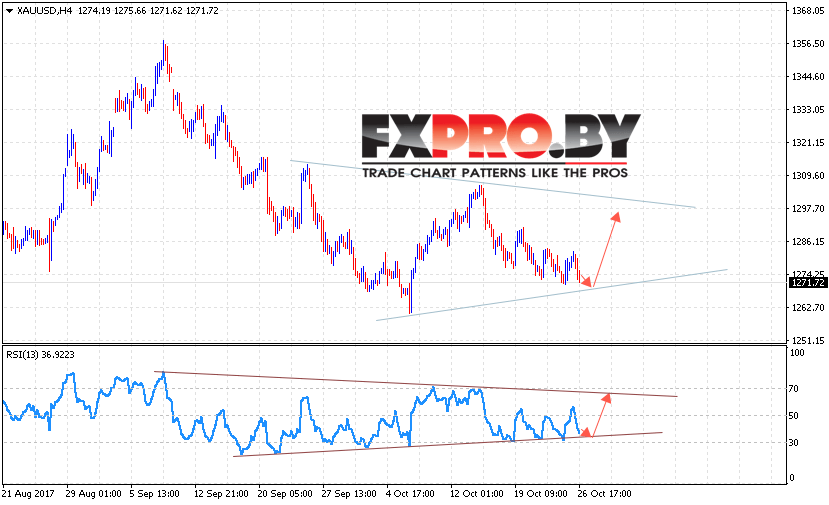Click the 26 Oct 17:00 time label
This screenshot has height=505, width=829.
[x=604, y=493]
